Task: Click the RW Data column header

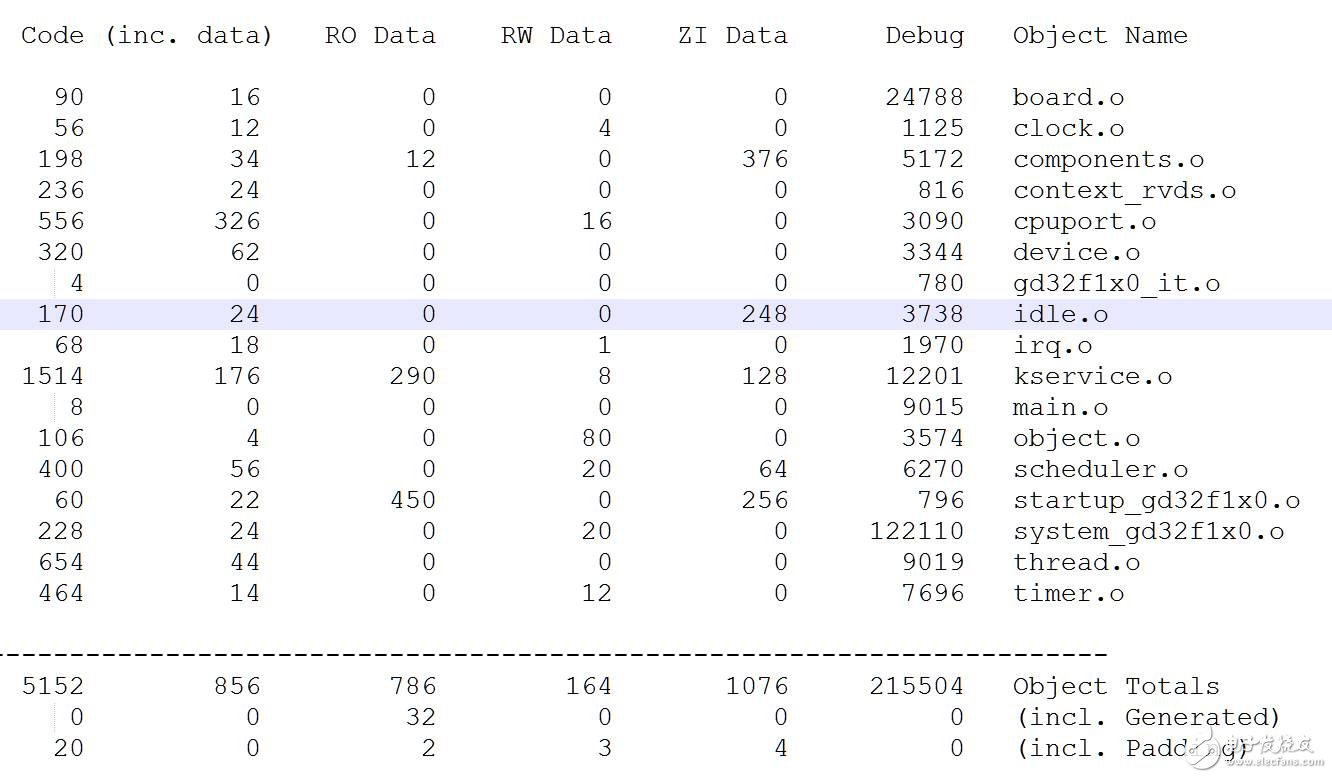Action: coord(556,36)
